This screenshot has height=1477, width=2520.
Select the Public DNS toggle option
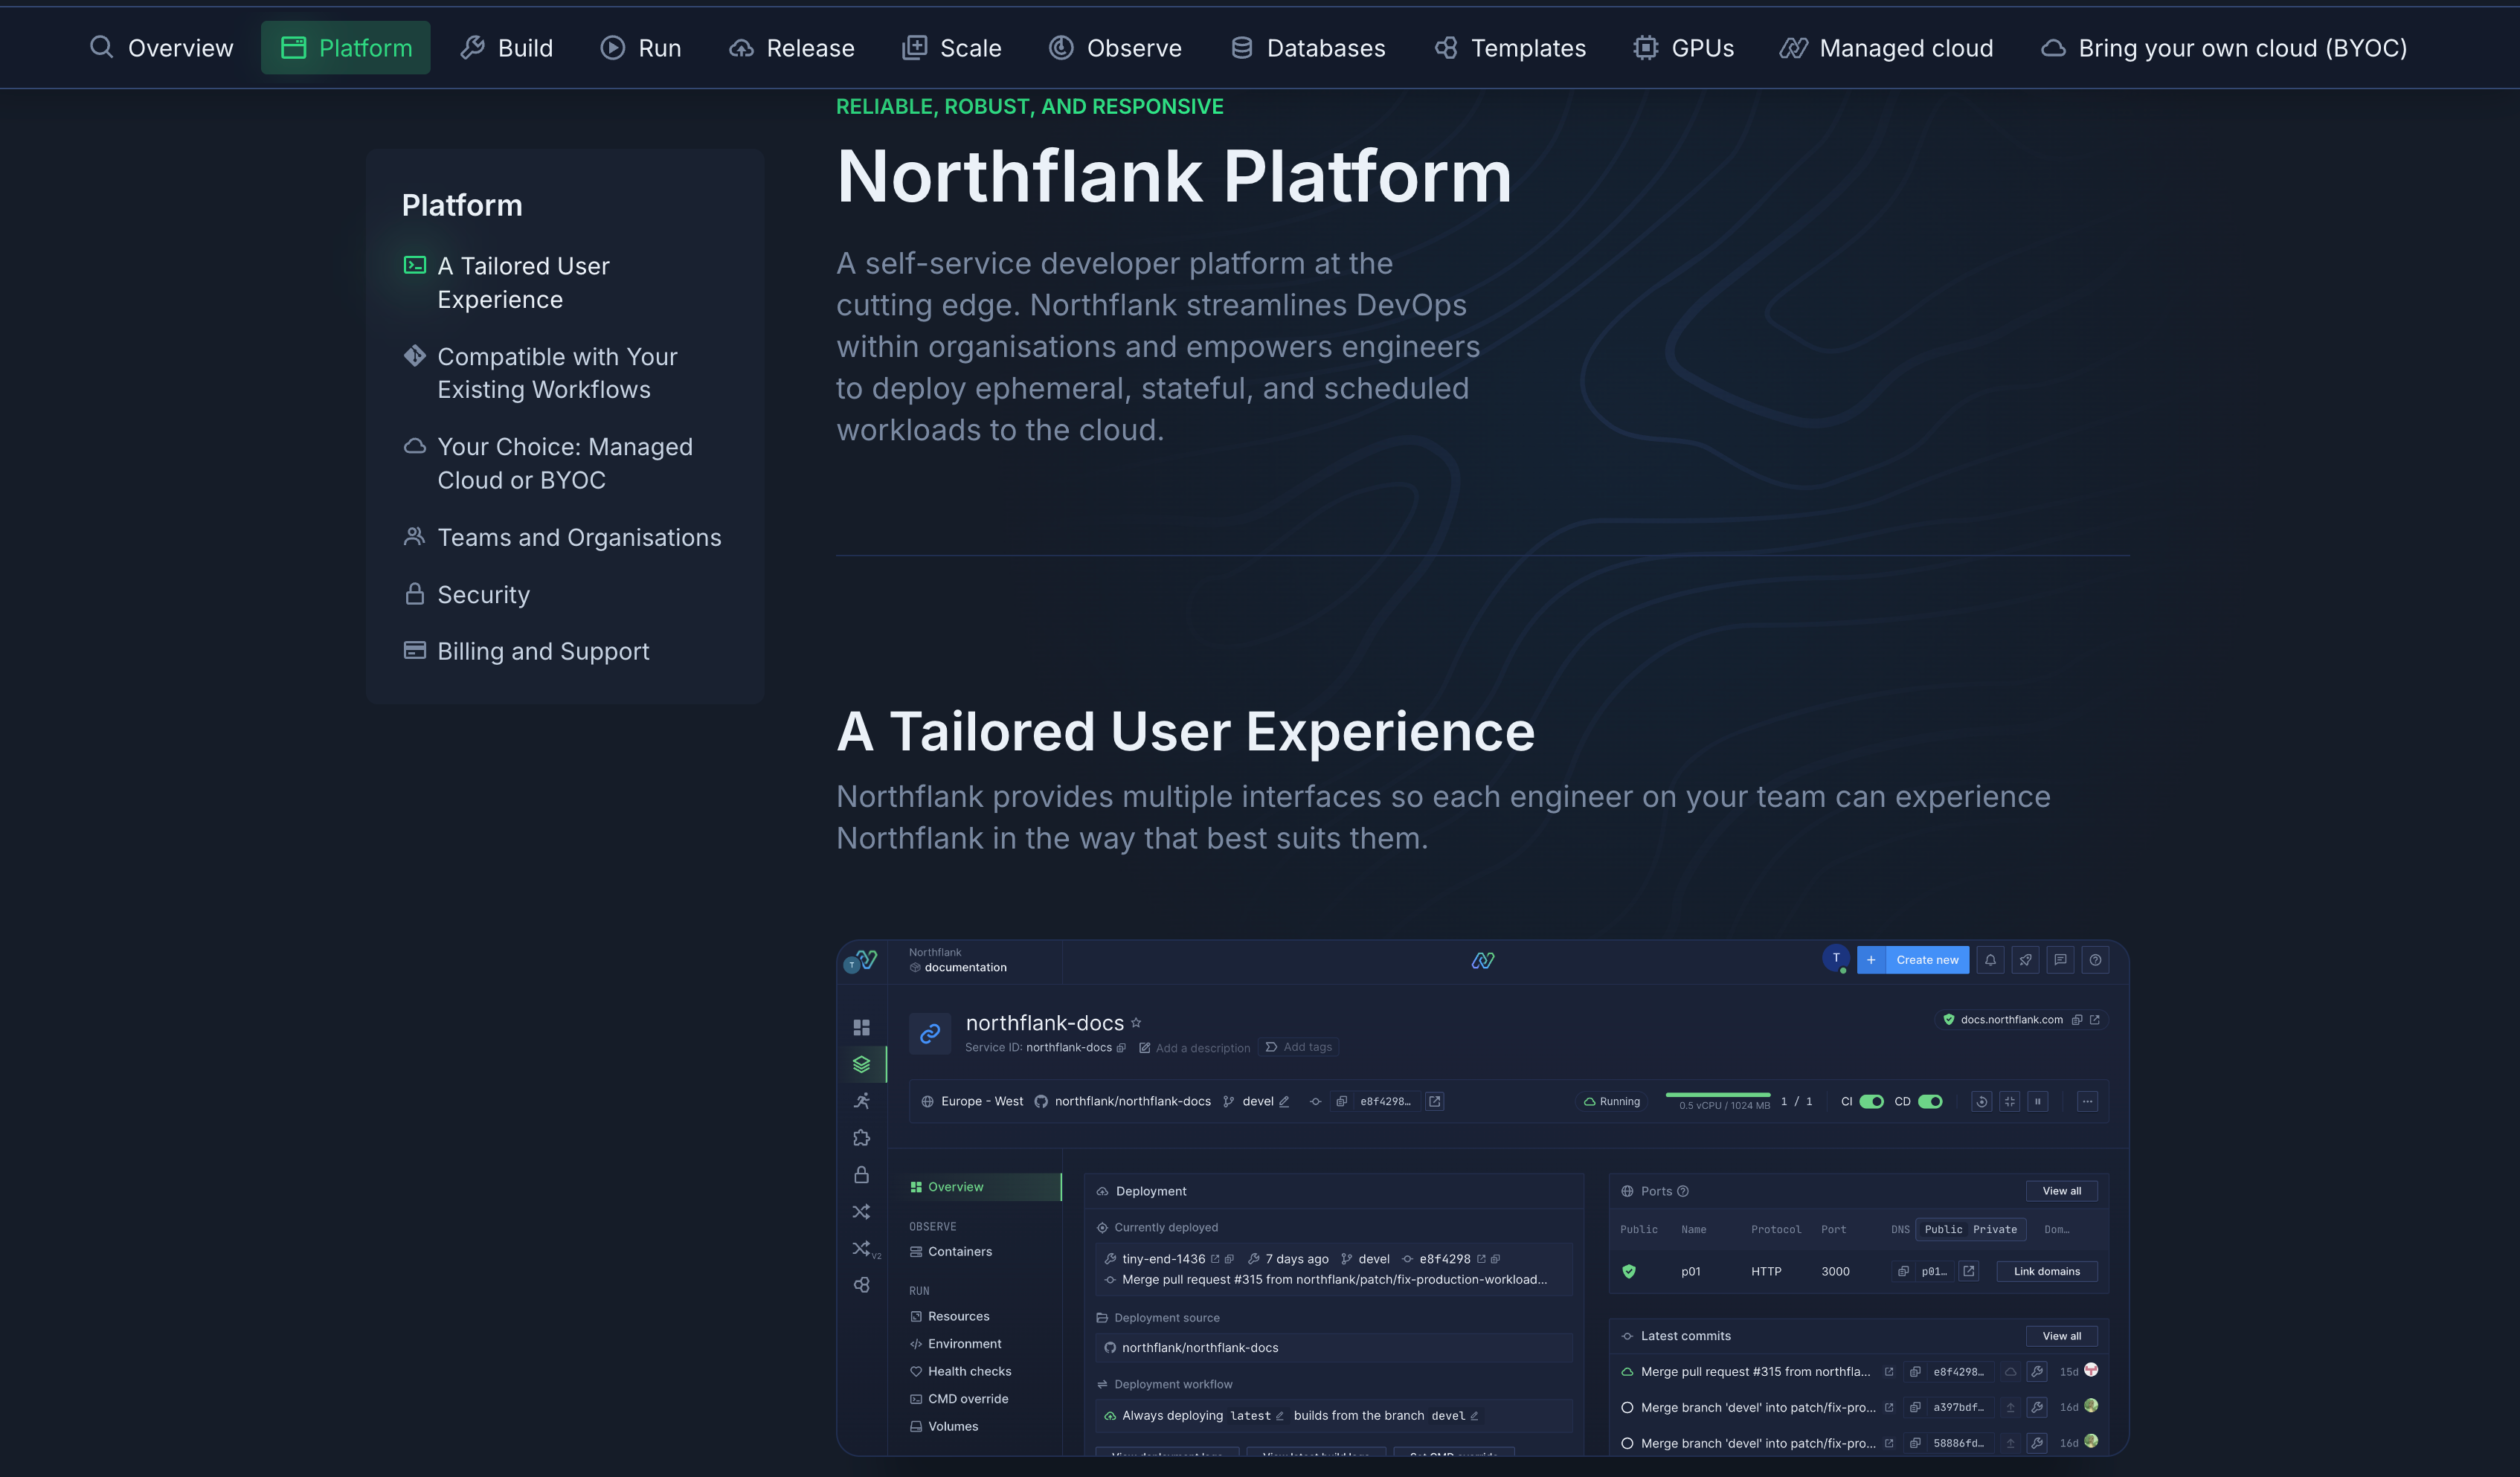coord(1943,1229)
